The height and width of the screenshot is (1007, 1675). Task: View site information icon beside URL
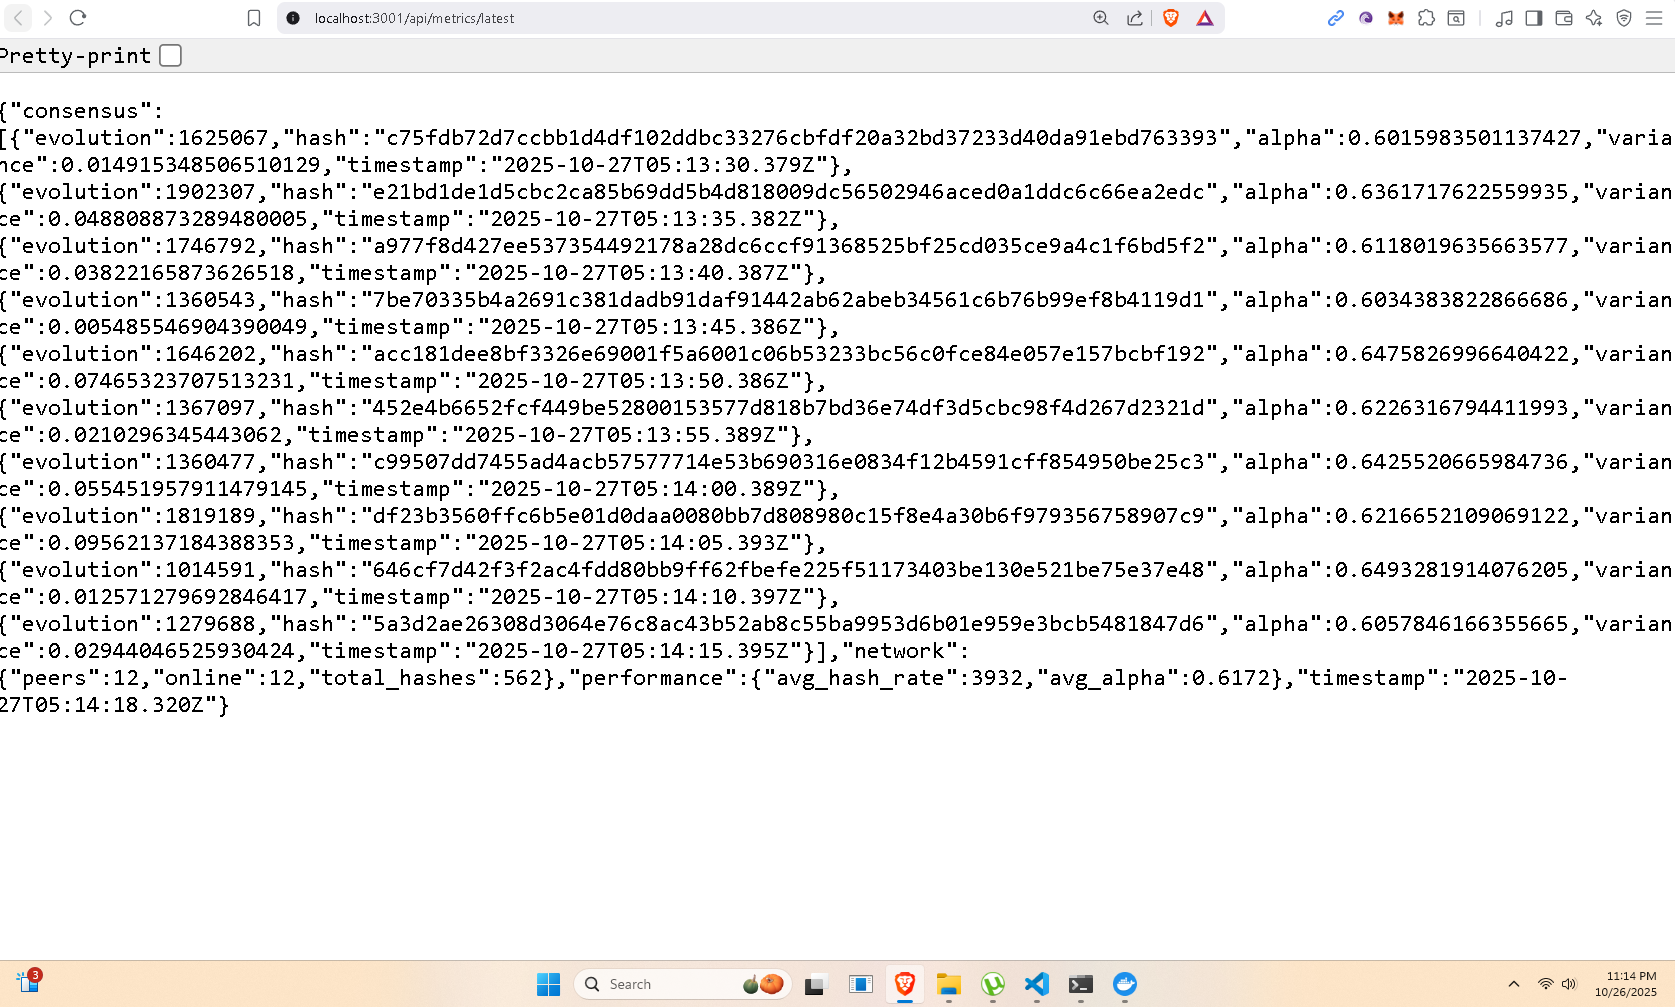(x=293, y=18)
